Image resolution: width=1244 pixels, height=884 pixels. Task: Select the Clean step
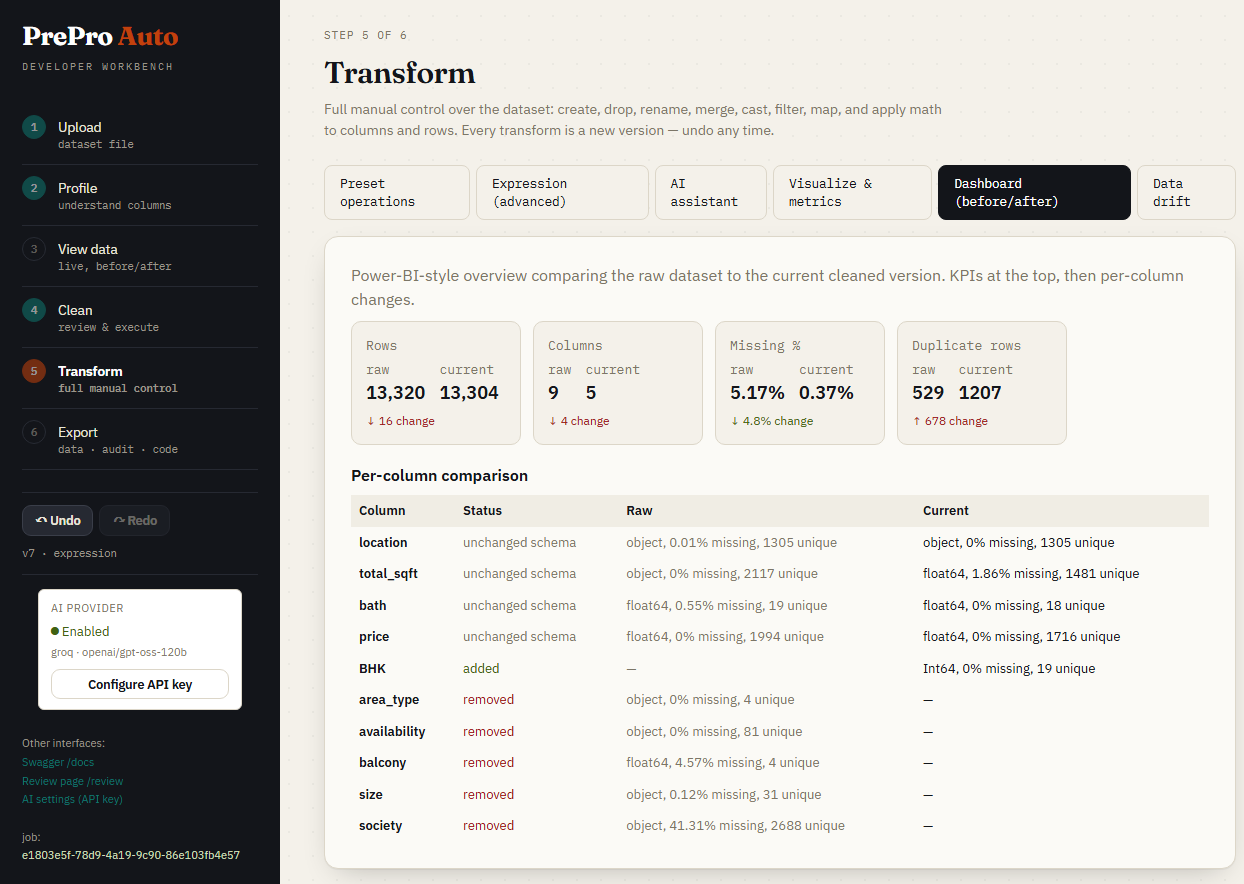tap(140, 317)
